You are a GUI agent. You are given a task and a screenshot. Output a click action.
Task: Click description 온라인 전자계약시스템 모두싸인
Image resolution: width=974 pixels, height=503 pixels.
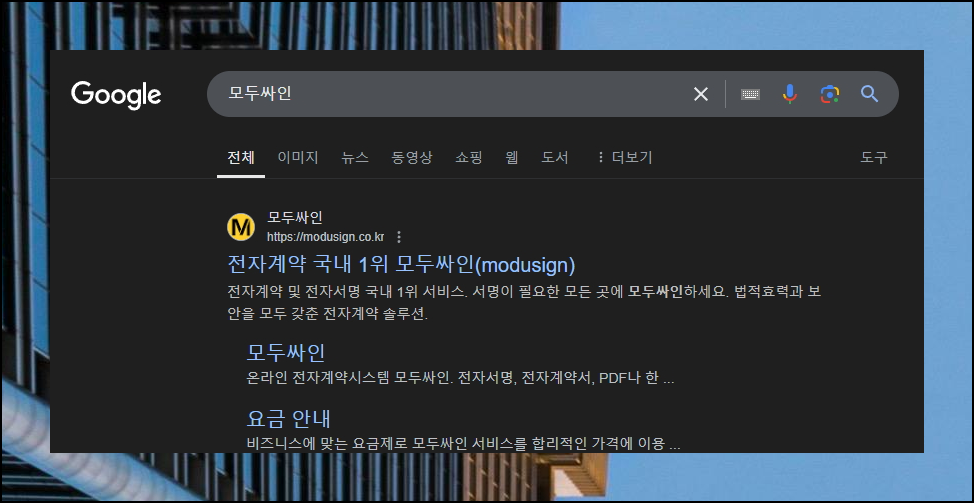[460, 379]
